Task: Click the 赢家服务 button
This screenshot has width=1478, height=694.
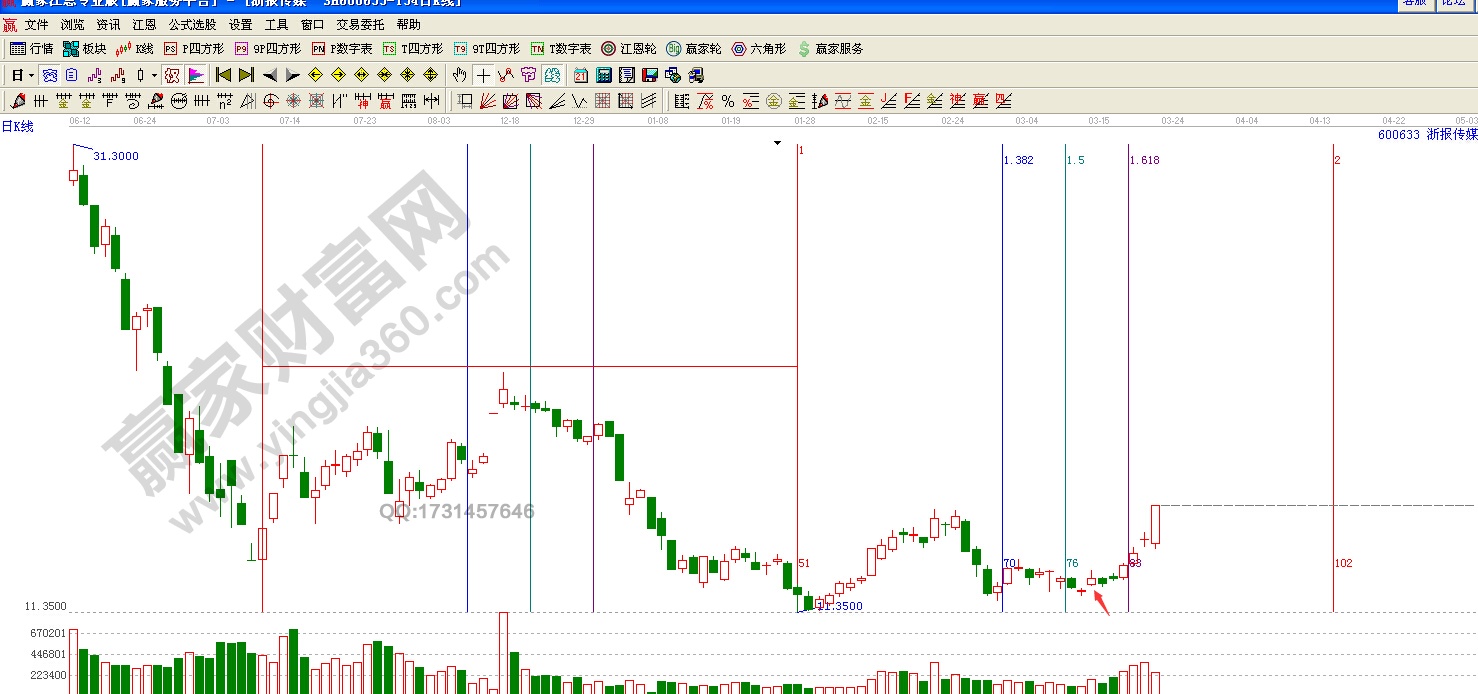Action: coord(830,49)
